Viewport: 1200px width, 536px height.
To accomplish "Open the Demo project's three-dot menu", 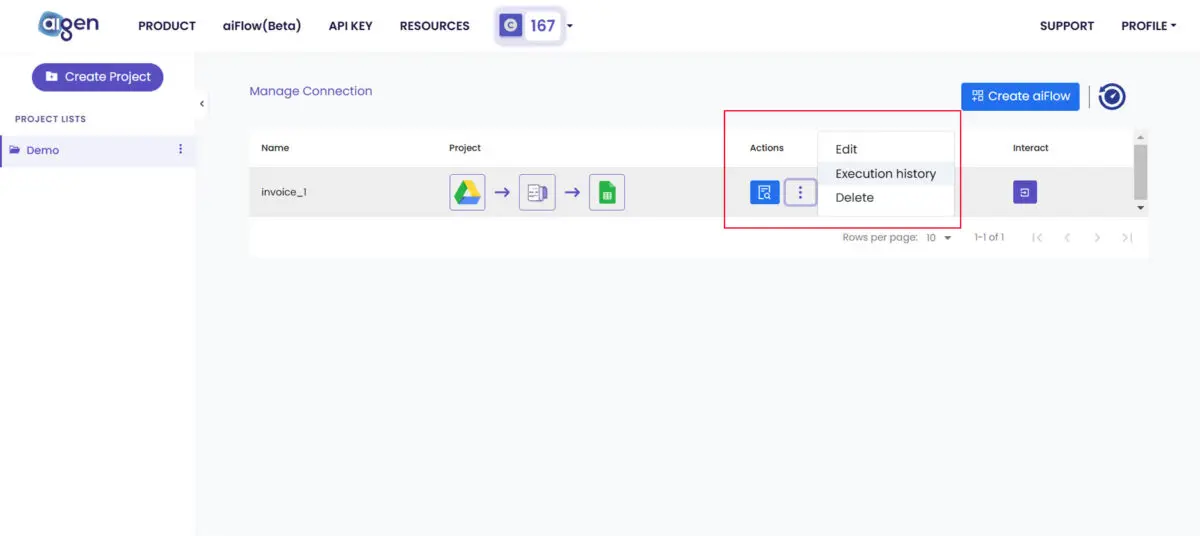I will 180,149.
